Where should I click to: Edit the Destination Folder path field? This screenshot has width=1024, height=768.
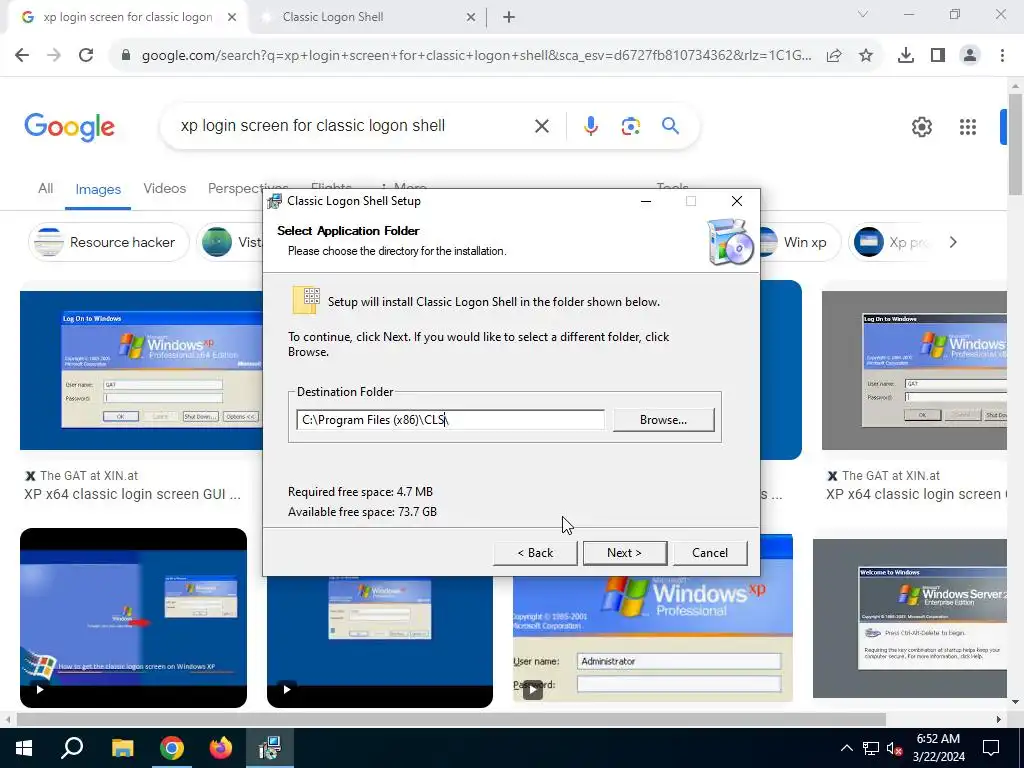click(x=450, y=420)
